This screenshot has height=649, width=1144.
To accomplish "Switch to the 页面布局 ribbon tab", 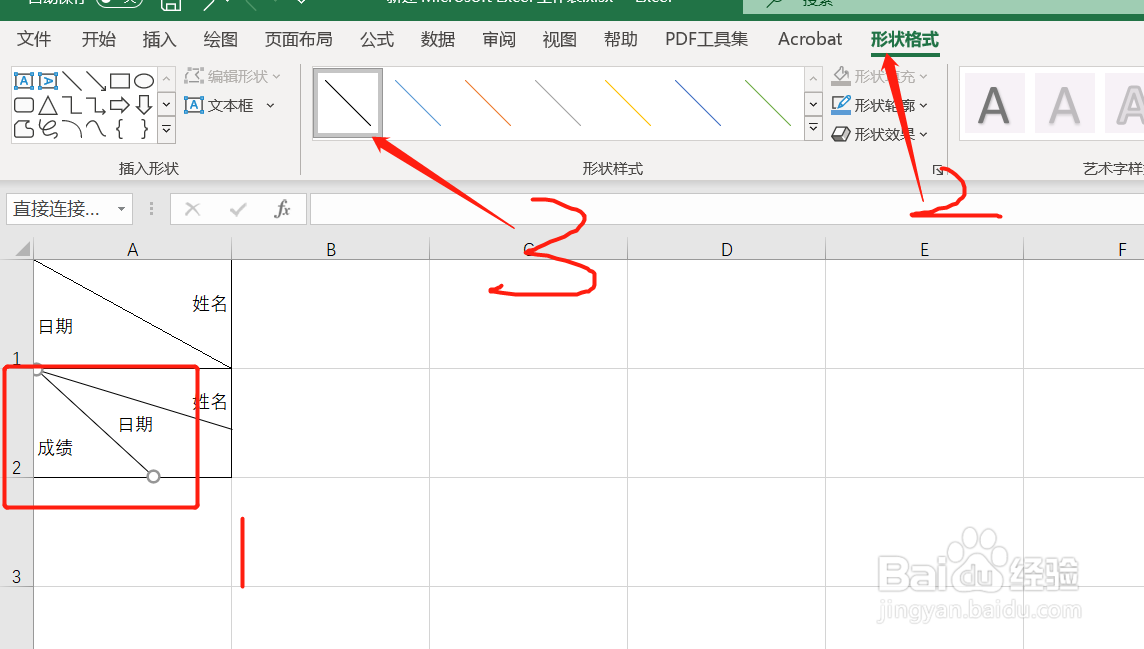I will coord(298,39).
